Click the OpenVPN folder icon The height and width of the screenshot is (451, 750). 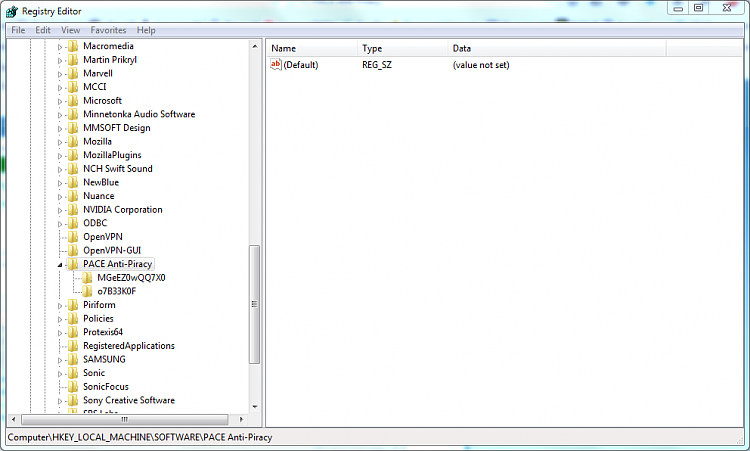(73, 237)
